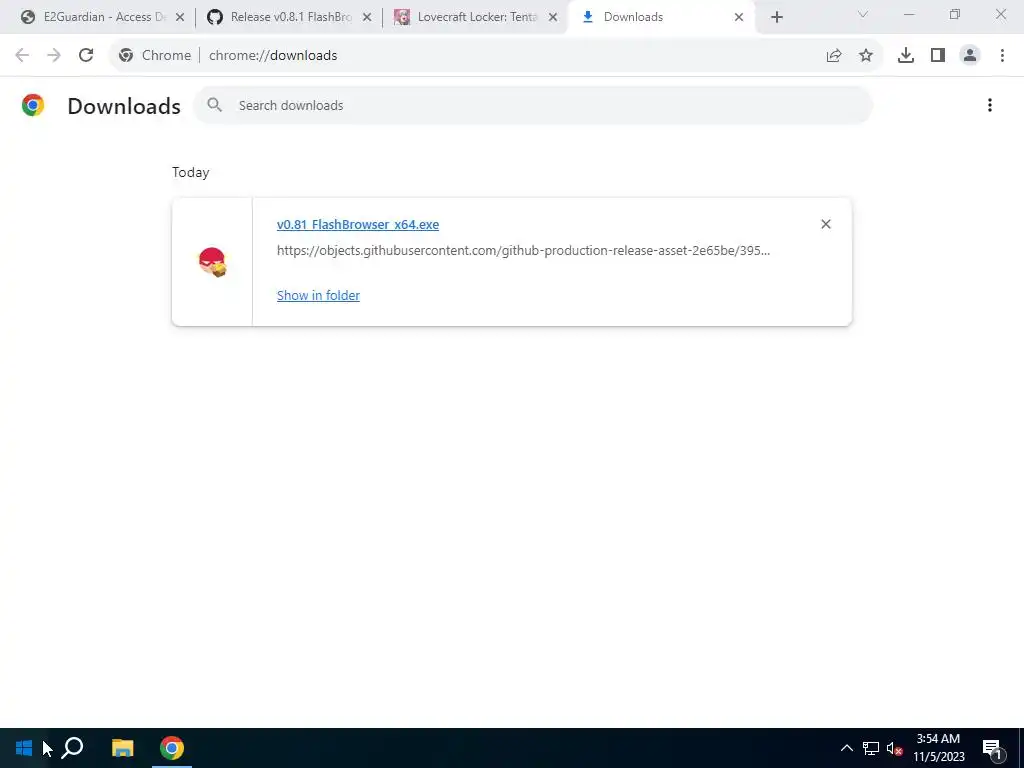Click the magnifier icon in search downloads
The height and width of the screenshot is (768, 1024).
[x=215, y=105]
